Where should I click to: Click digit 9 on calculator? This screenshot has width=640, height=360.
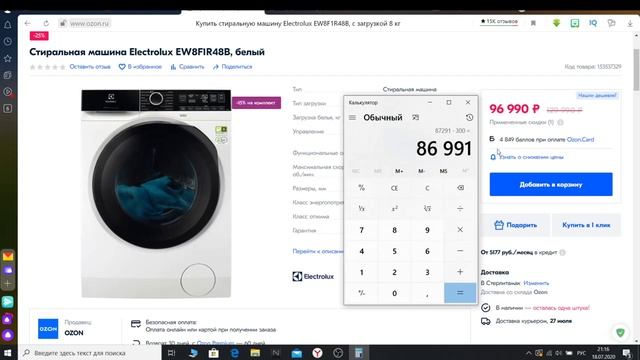pyautogui.click(x=427, y=230)
